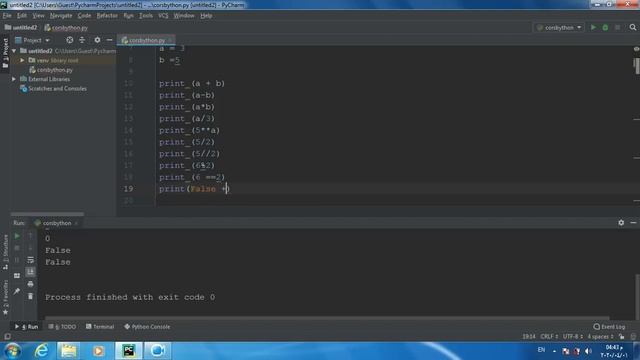This screenshot has width=640, height=360.
Task: Hide the Run panel with the minus icon
Action: pos(633,223)
